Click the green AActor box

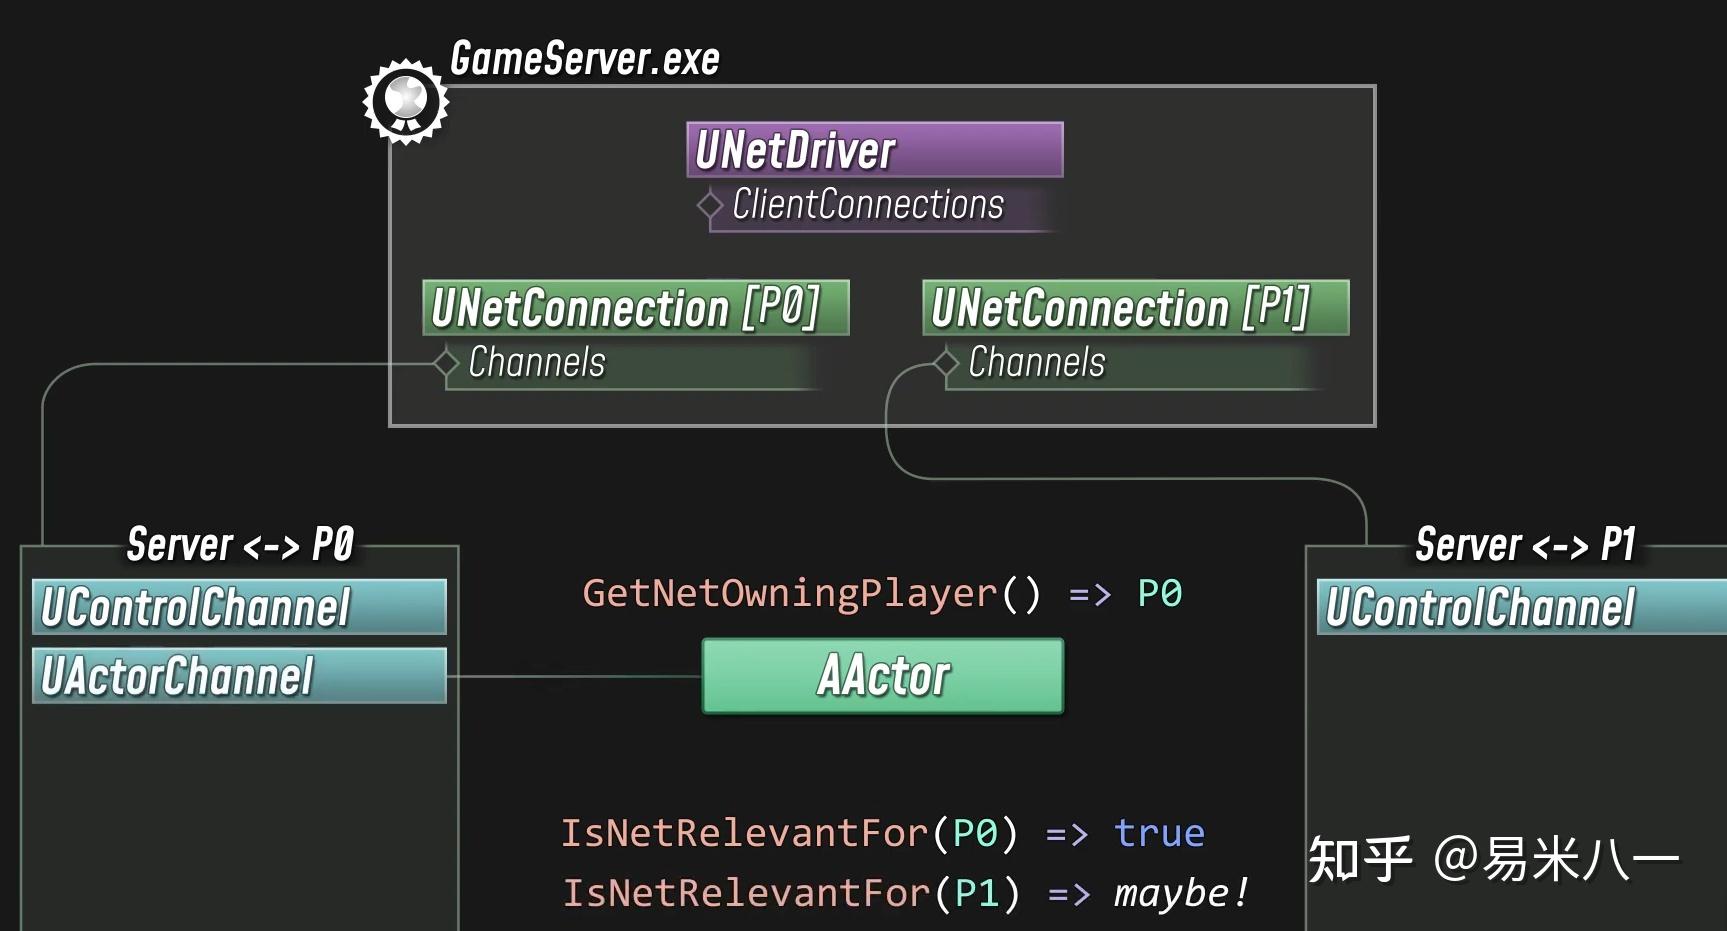pyautogui.click(x=883, y=676)
